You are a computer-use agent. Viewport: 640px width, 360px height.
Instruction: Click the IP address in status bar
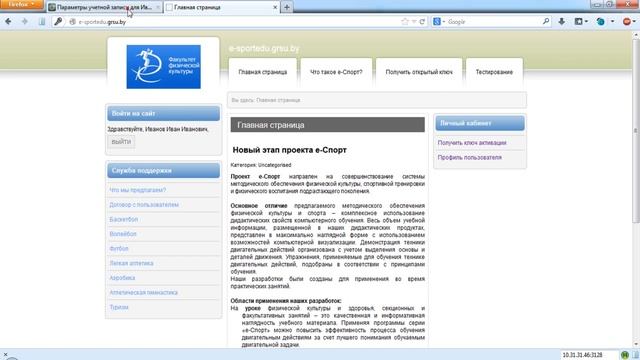582,355
